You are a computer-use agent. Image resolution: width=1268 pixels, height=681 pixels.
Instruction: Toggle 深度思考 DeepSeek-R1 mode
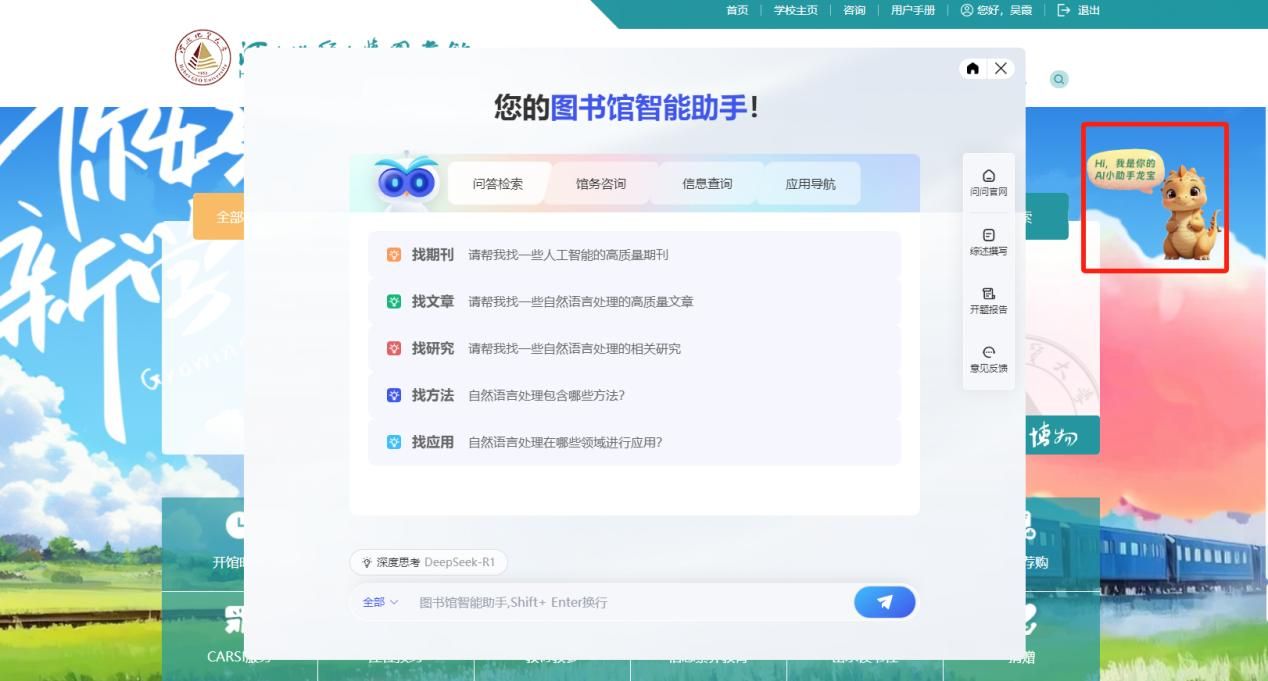(428, 562)
